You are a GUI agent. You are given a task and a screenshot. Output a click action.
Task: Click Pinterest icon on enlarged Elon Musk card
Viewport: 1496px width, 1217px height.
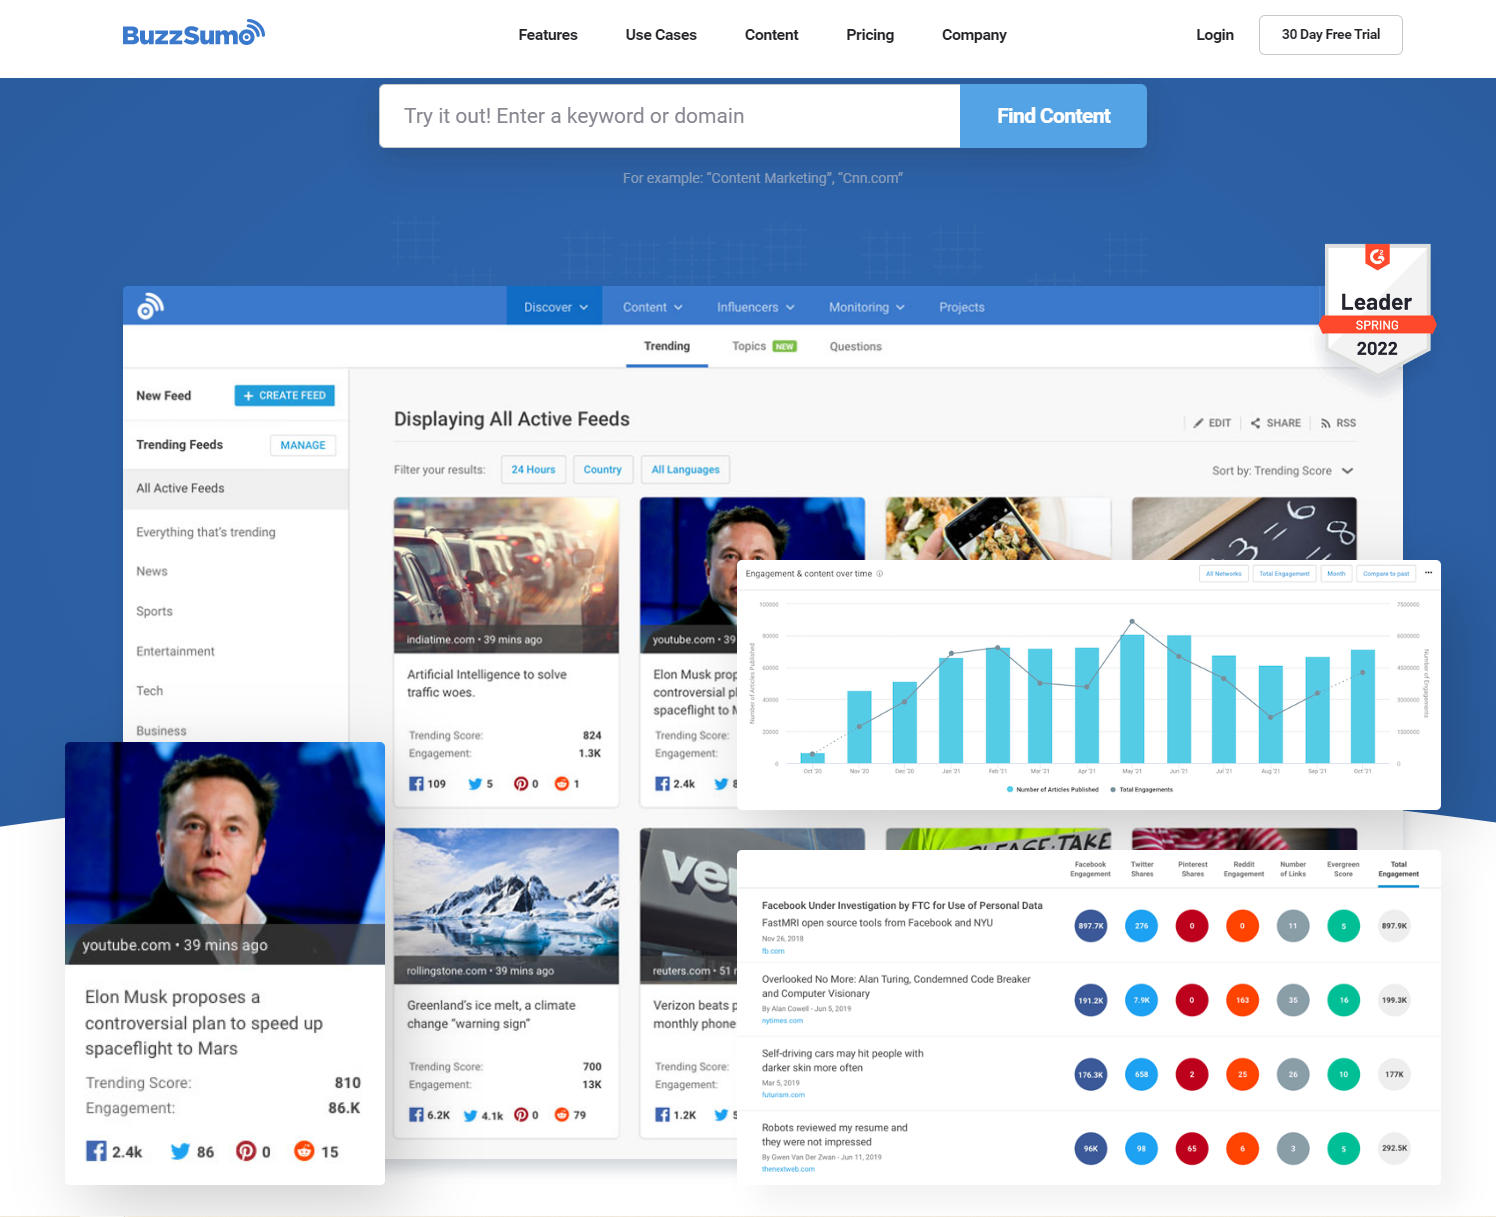pyautogui.click(x=246, y=1151)
